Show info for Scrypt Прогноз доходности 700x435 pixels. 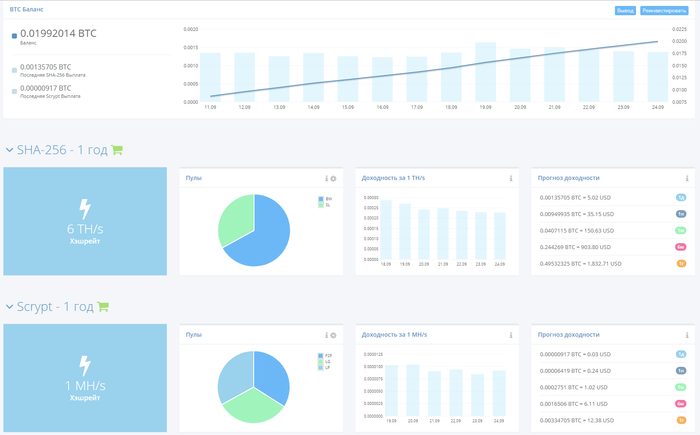point(687,335)
